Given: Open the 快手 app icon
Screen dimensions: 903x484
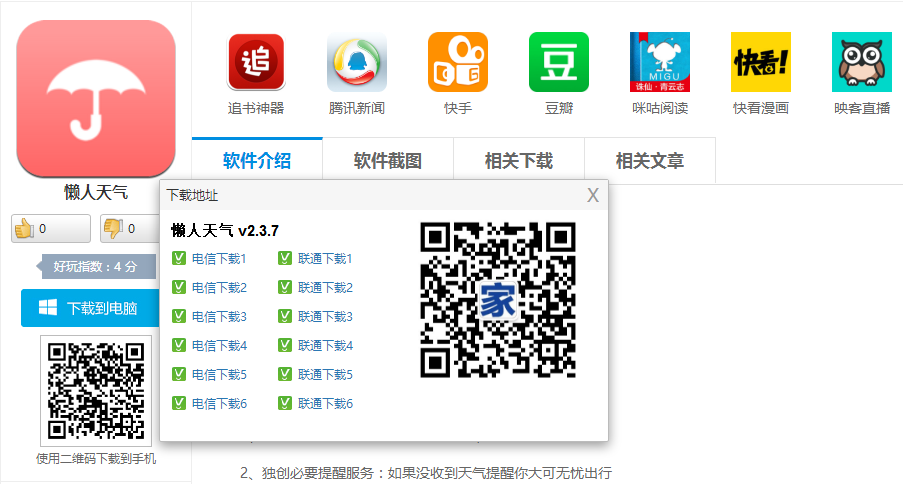Looking at the screenshot, I should click(x=458, y=62).
